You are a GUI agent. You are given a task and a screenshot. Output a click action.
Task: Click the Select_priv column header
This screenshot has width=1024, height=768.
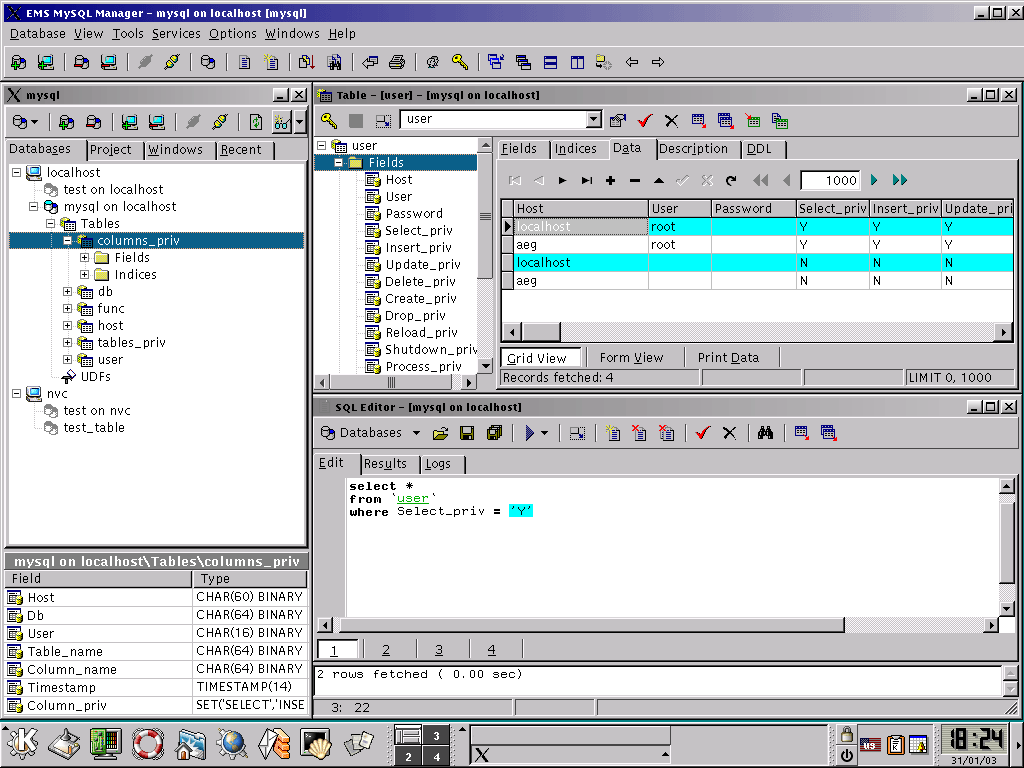[x=833, y=208]
